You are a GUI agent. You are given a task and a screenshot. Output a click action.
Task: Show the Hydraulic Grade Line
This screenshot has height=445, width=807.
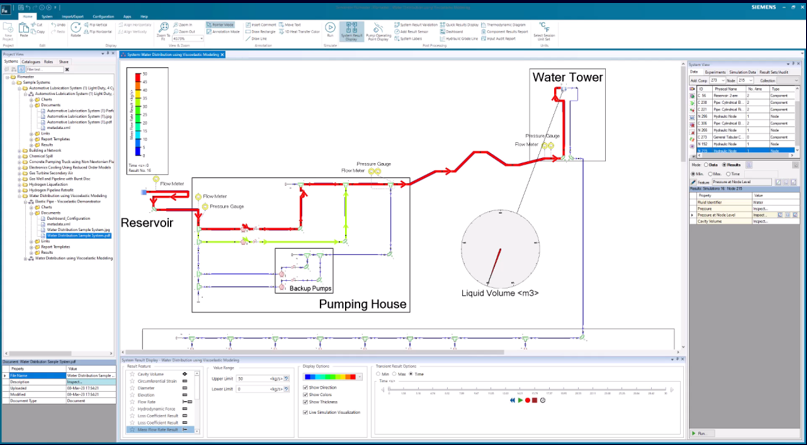tap(459, 38)
